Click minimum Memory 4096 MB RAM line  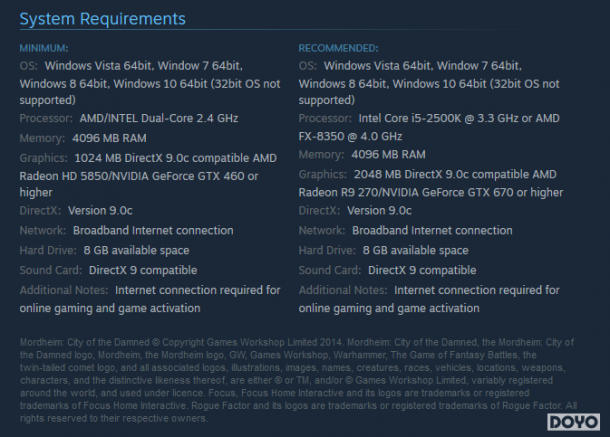point(83,138)
